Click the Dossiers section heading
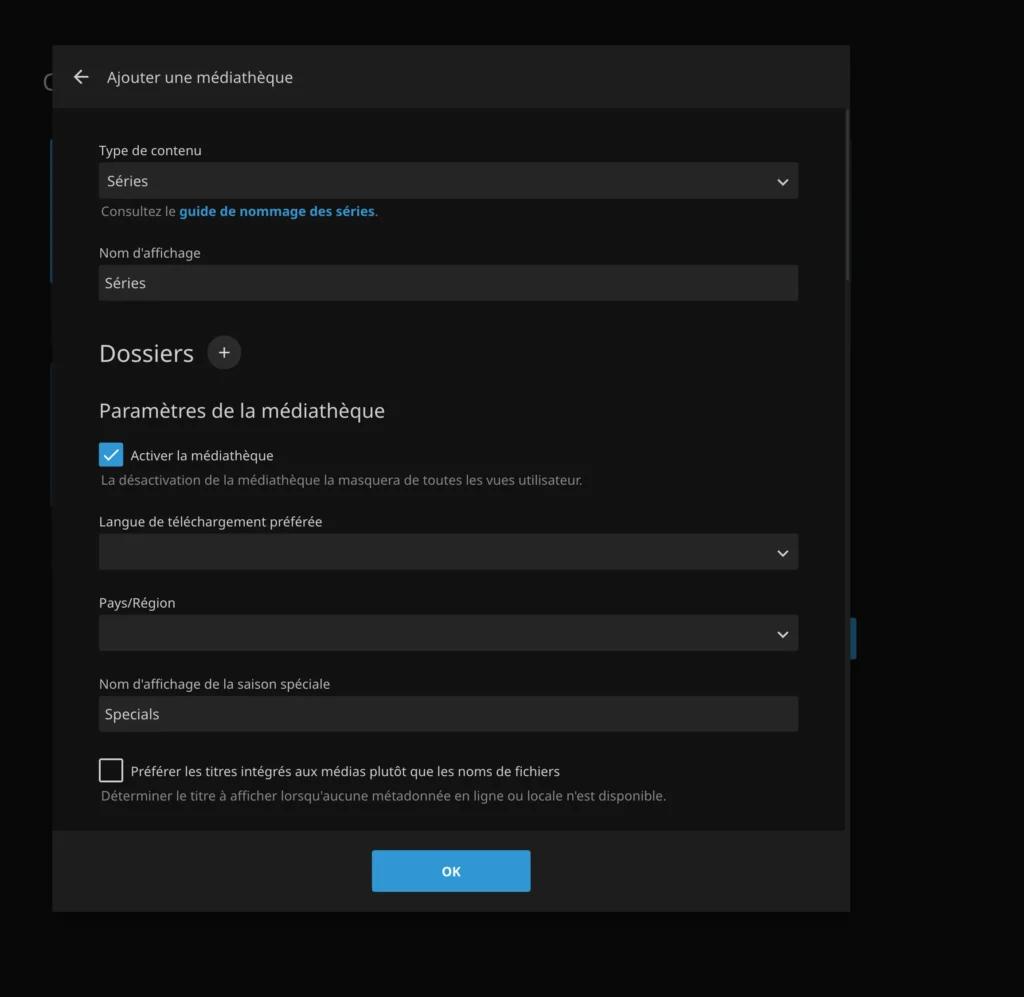Screen dimensions: 1024x997 pyautogui.click(x=146, y=354)
